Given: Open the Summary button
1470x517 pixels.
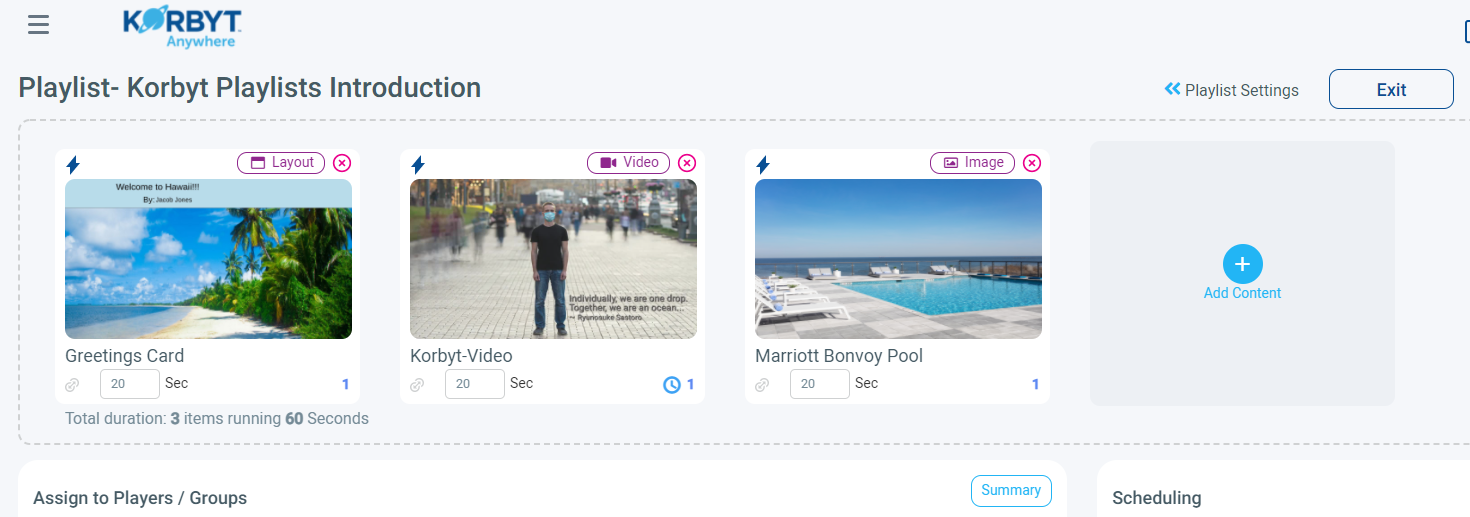Looking at the screenshot, I should (1011, 490).
